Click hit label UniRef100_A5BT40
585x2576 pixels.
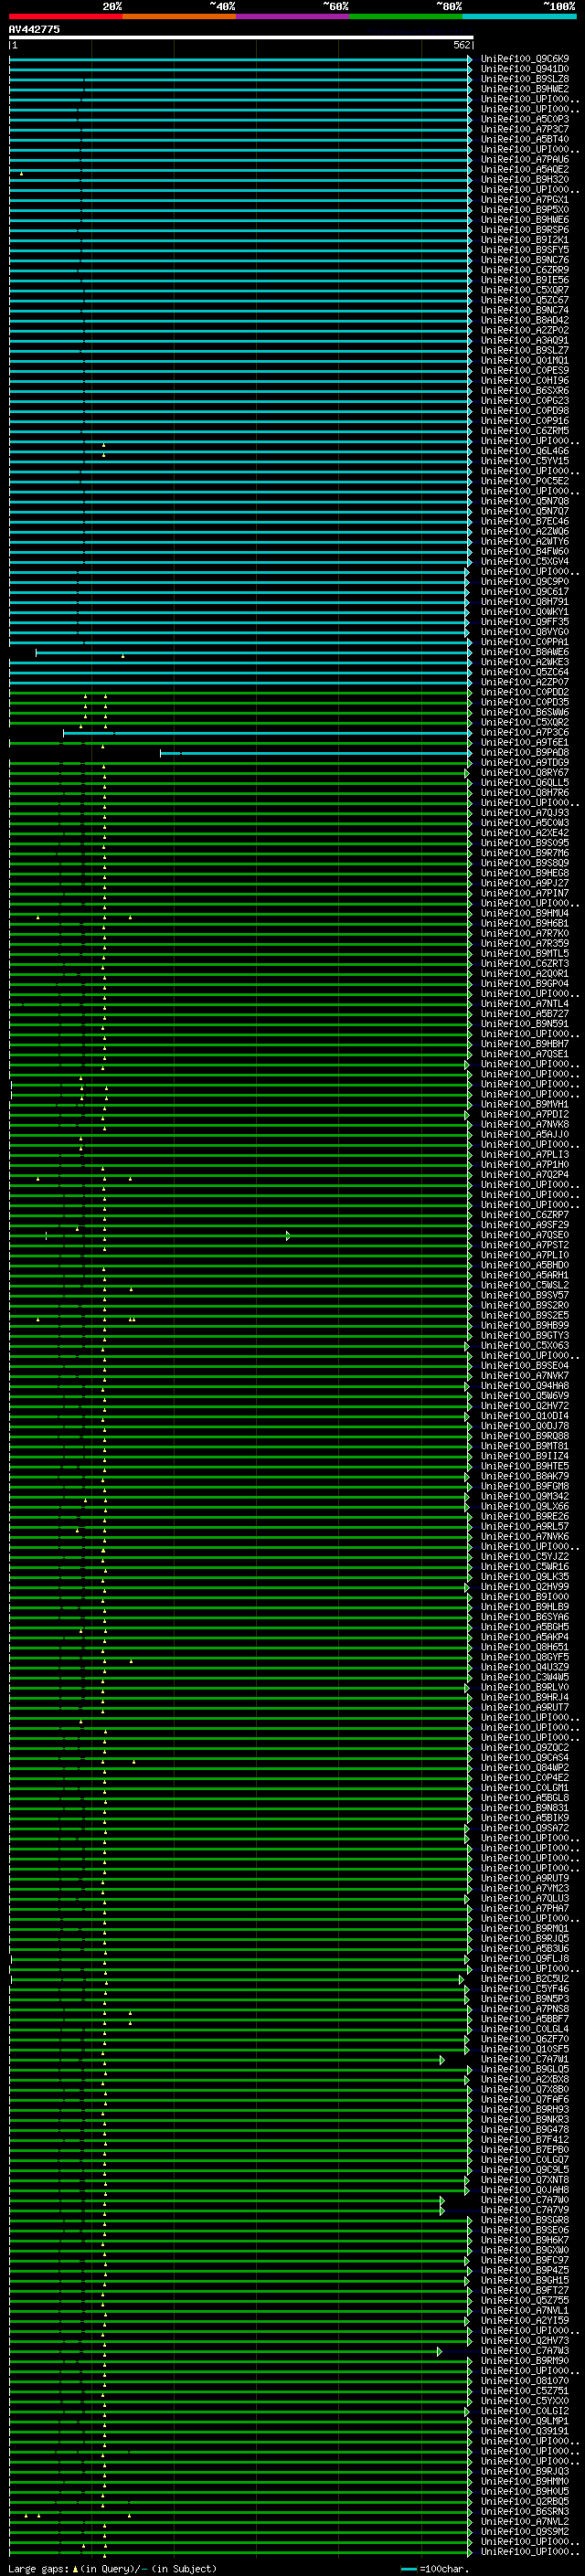(525, 139)
